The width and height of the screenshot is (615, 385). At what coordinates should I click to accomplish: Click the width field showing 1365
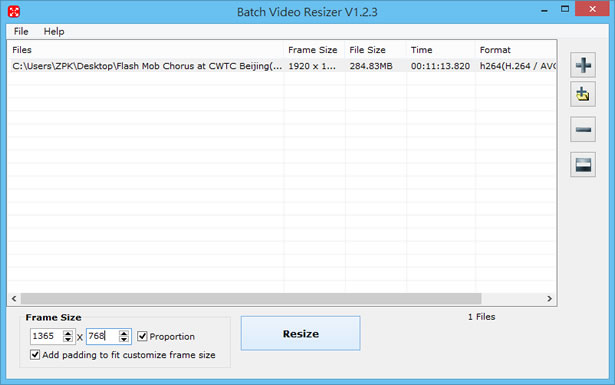pos(47,336)
